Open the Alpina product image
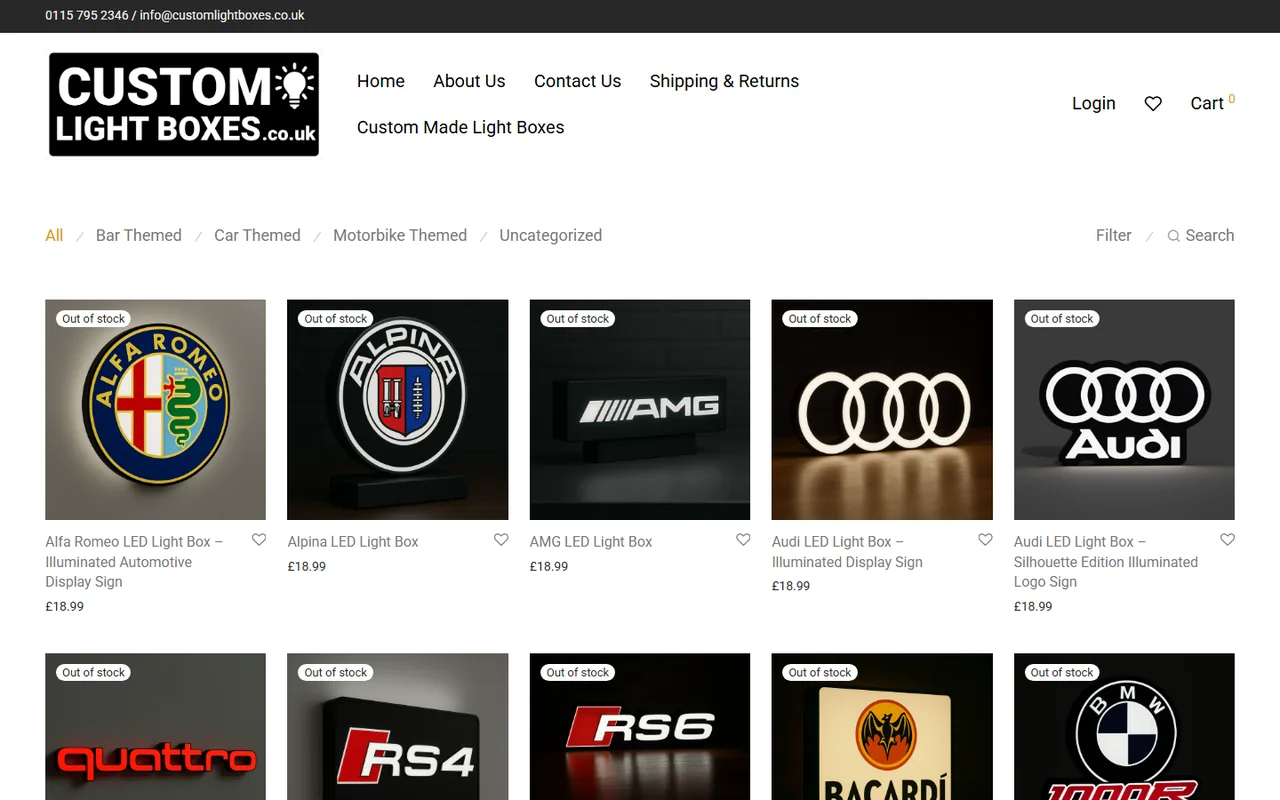Screen dimensions: 1280x800 [x=397, y=410]
